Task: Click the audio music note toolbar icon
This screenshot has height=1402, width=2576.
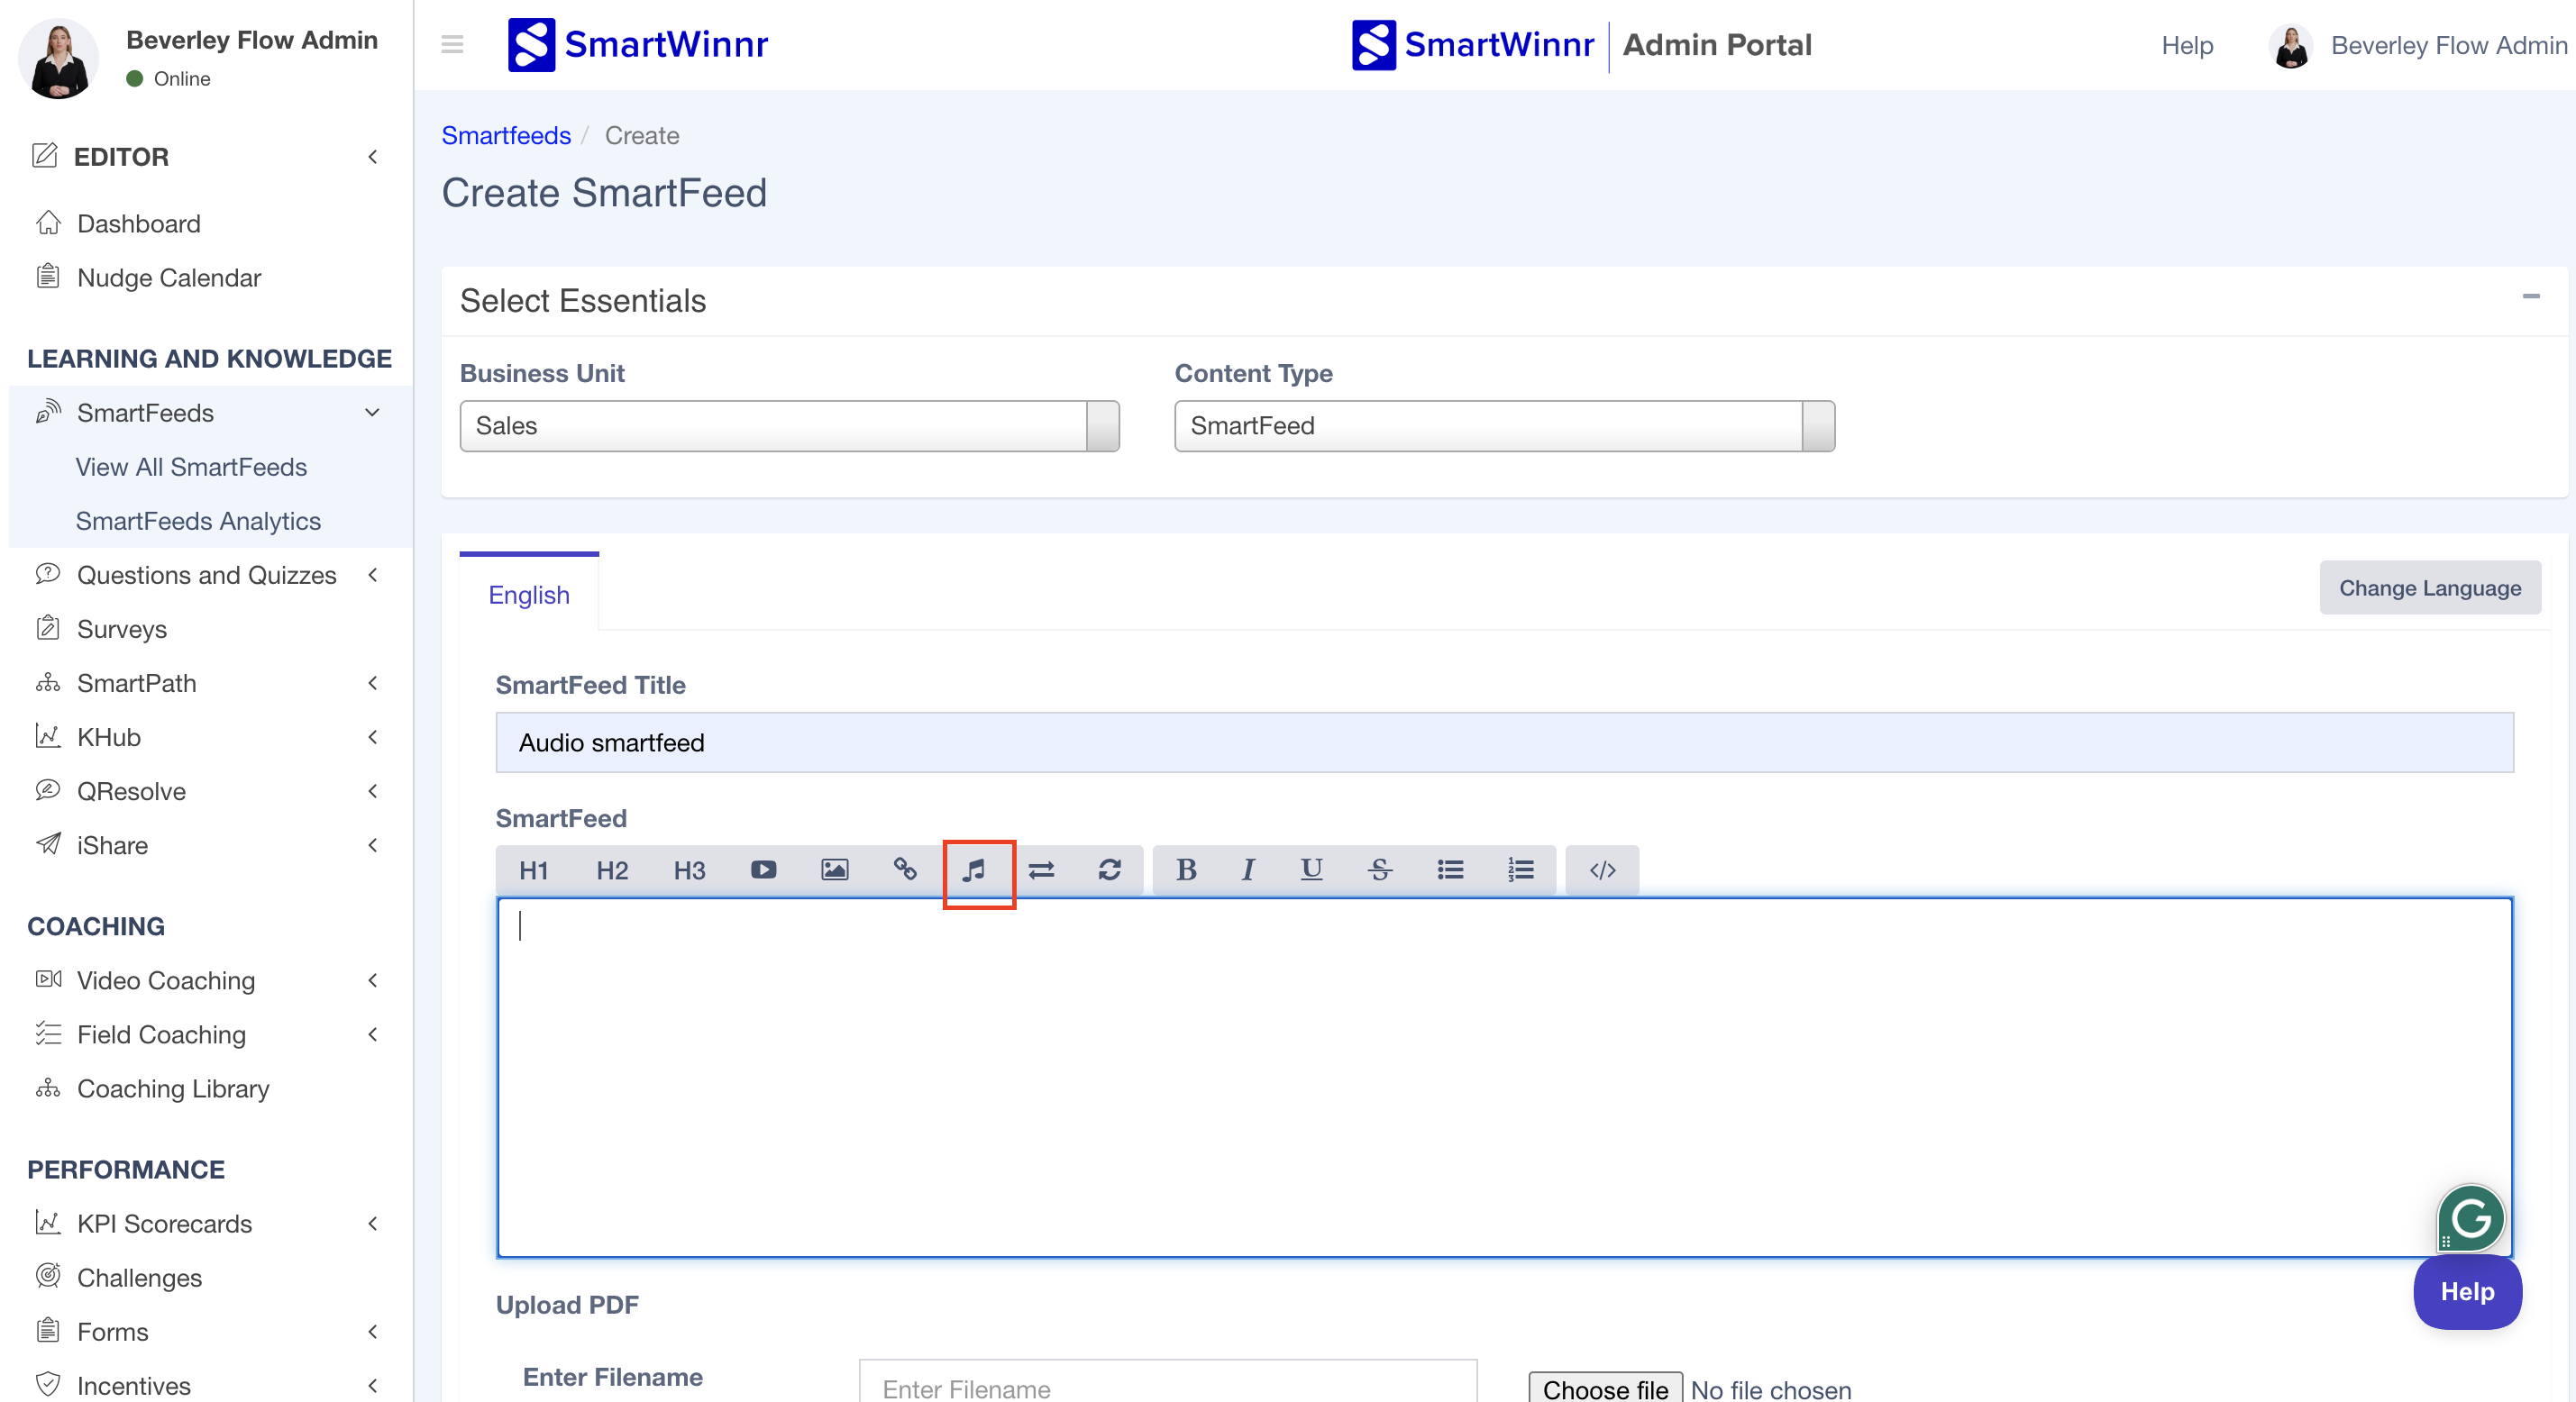Action: click(973, 870)
